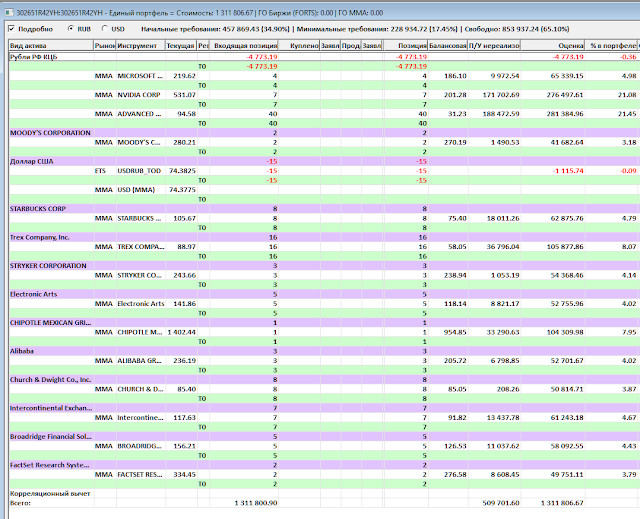Click the FACTSET RES... instrument cell
The height and width of the screenshot is (519, 640).
click(x=140, y=474)
